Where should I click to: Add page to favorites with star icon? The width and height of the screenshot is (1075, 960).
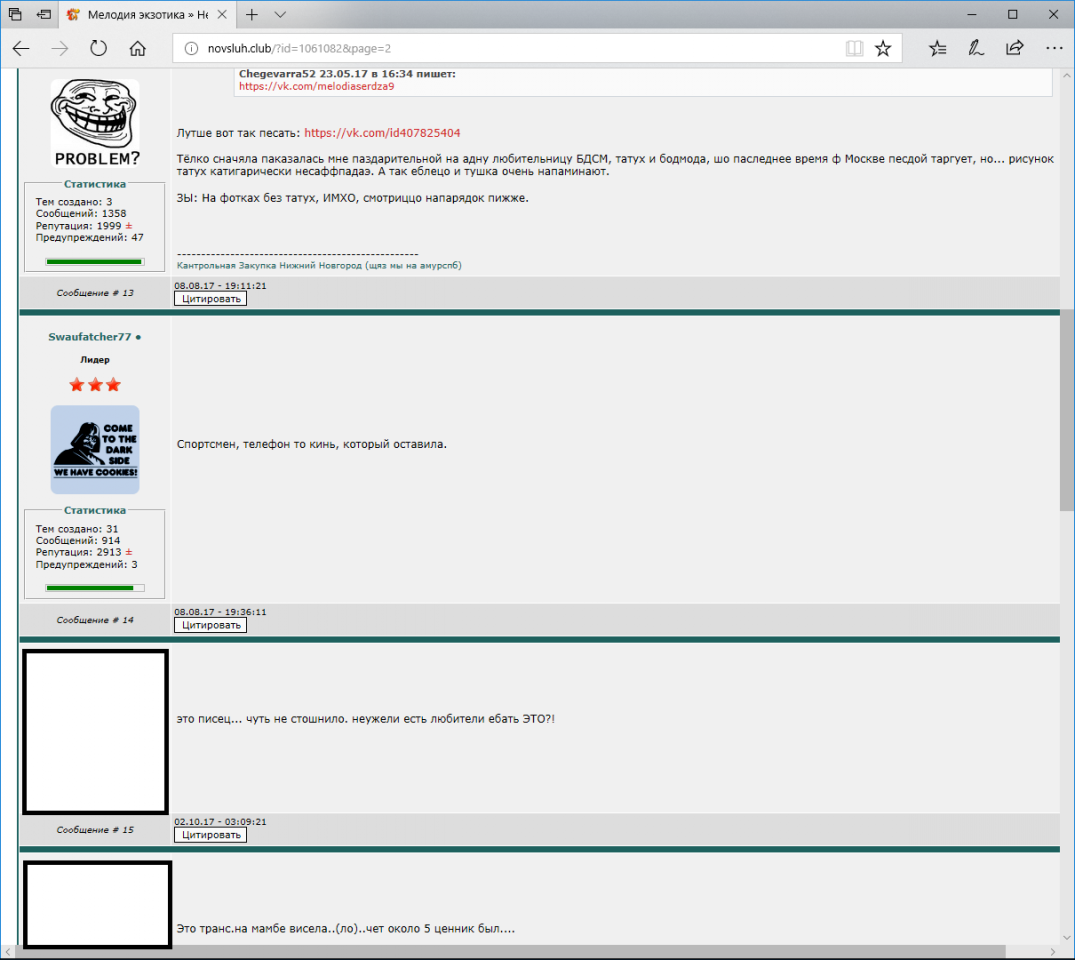[x=883, y=48]
